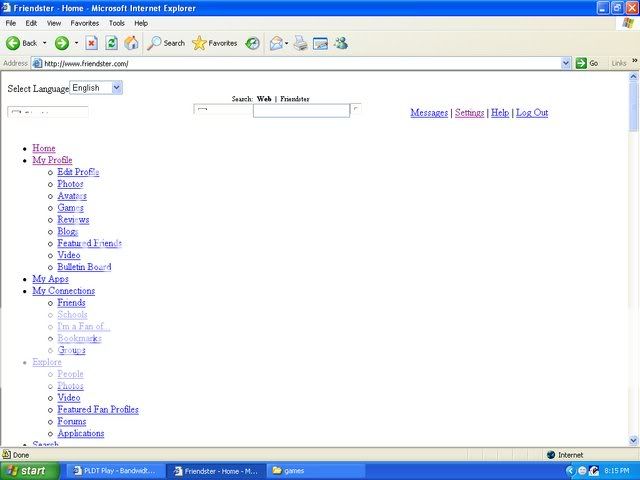Open the File menu
Image resolution: width=640 pixels, height=480 pixels.
tap(11, 23)
